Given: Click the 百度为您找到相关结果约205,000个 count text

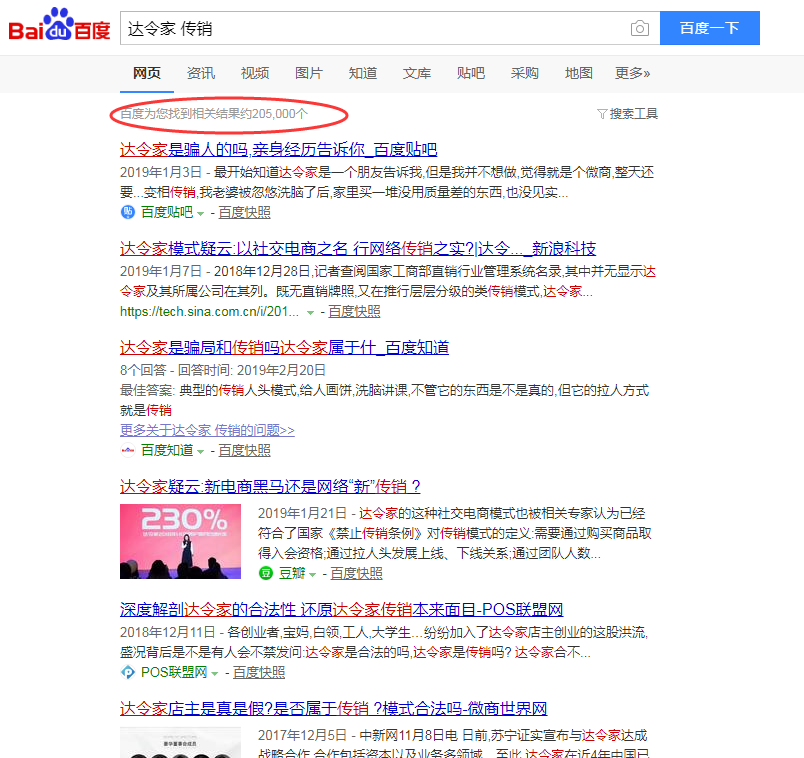Looking at the screenshot, I should coord(214,114).
